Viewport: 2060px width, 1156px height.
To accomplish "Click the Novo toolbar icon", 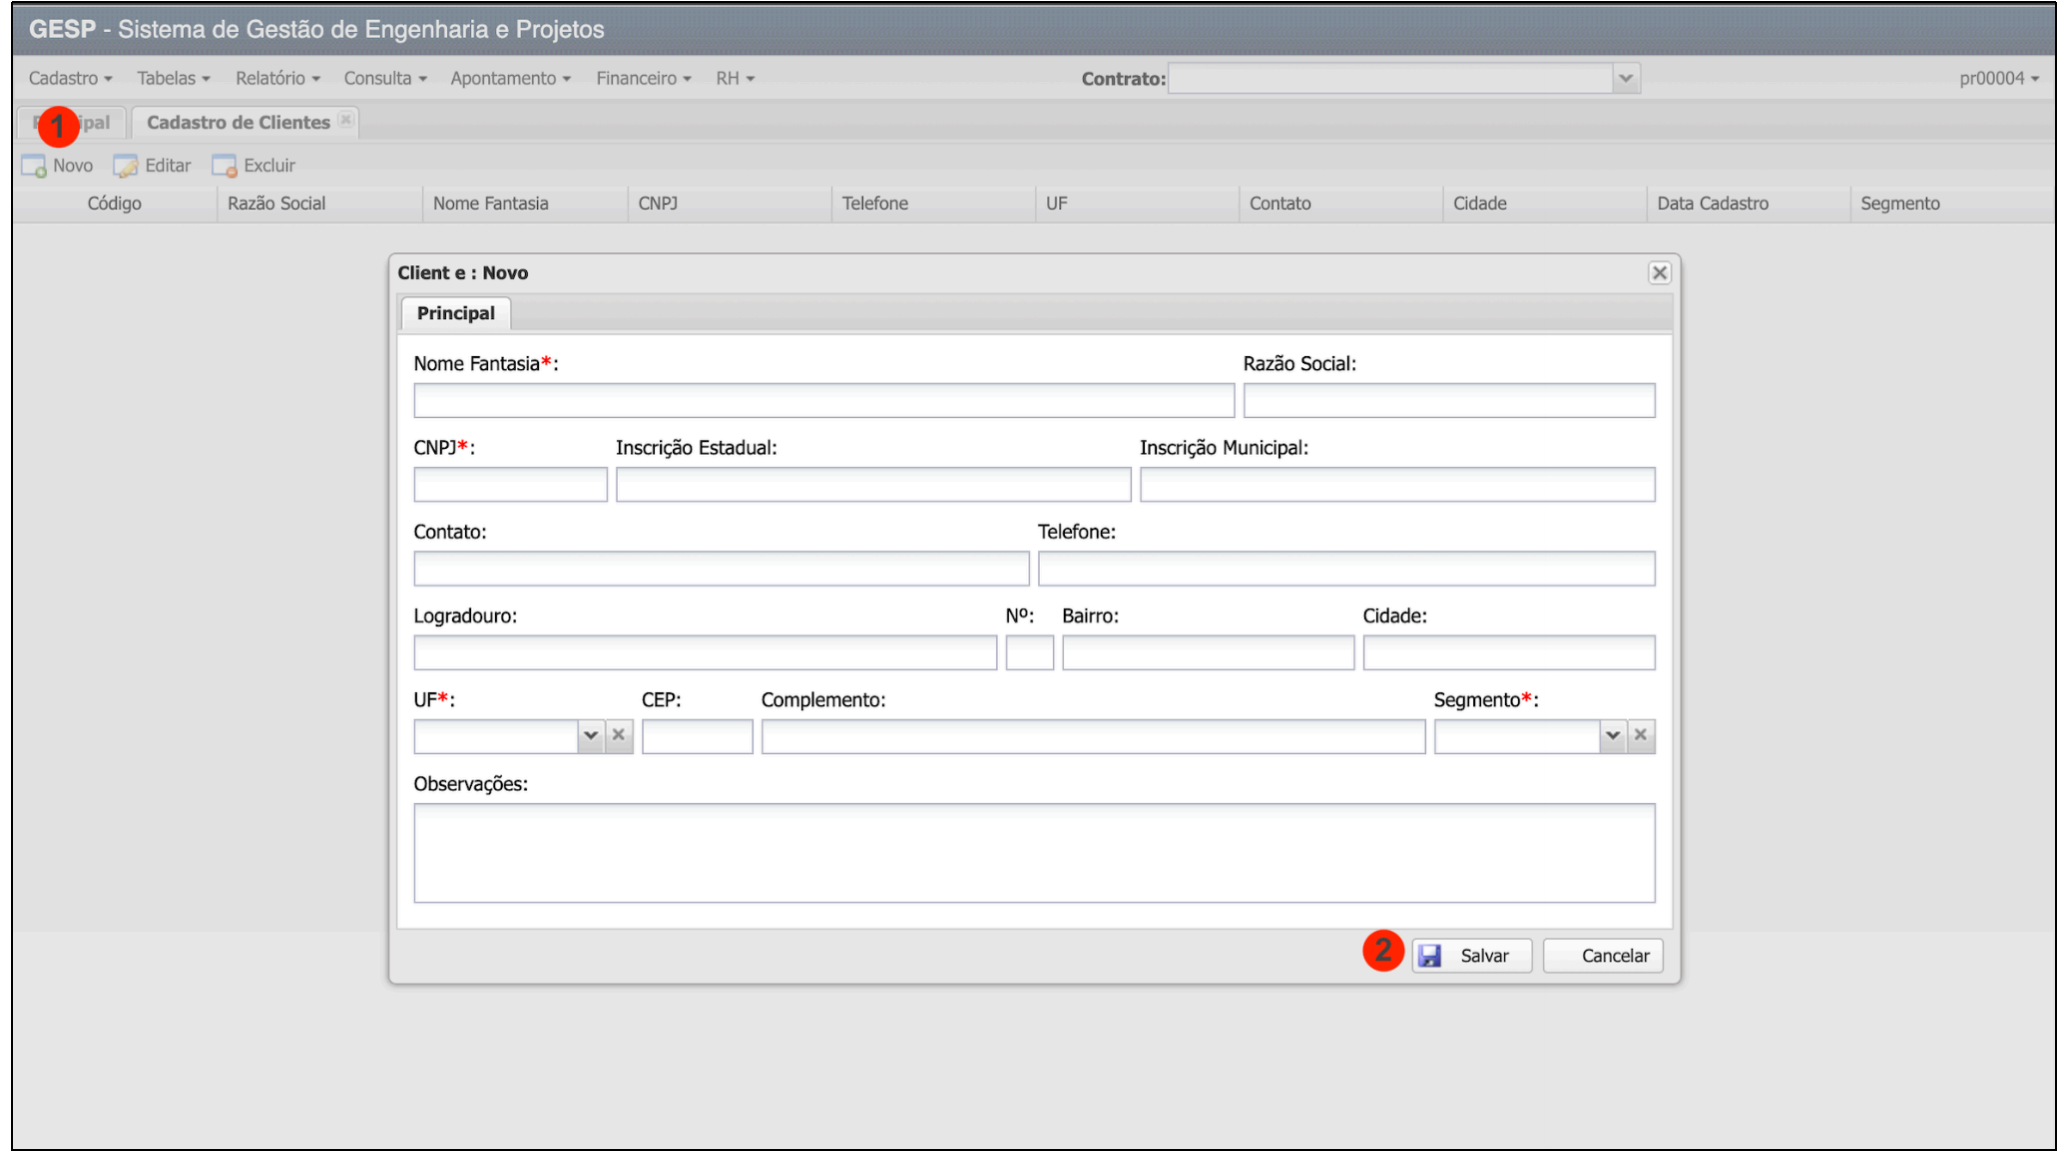I will pos(34,166).
